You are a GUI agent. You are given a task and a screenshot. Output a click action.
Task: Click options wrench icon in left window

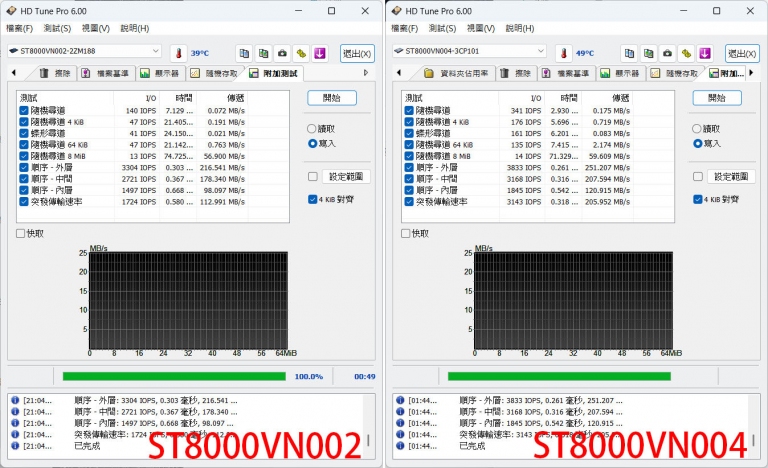coord(301,53)
